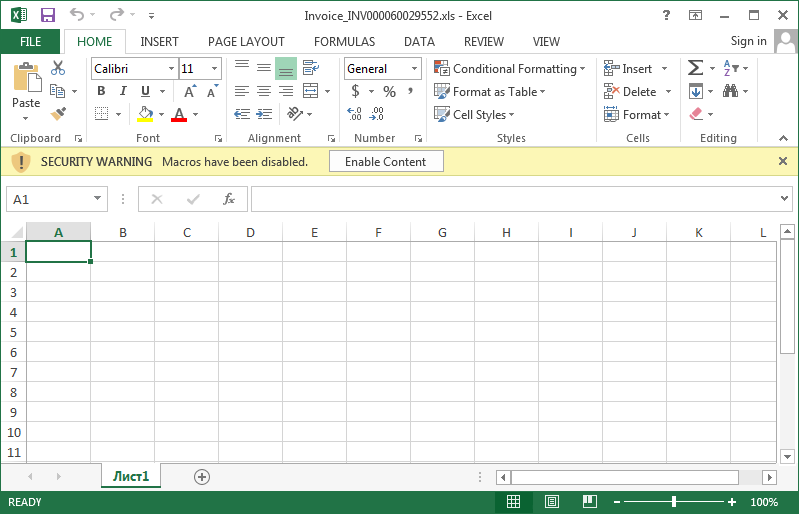Toggle Bold formatting

(101, 91)
